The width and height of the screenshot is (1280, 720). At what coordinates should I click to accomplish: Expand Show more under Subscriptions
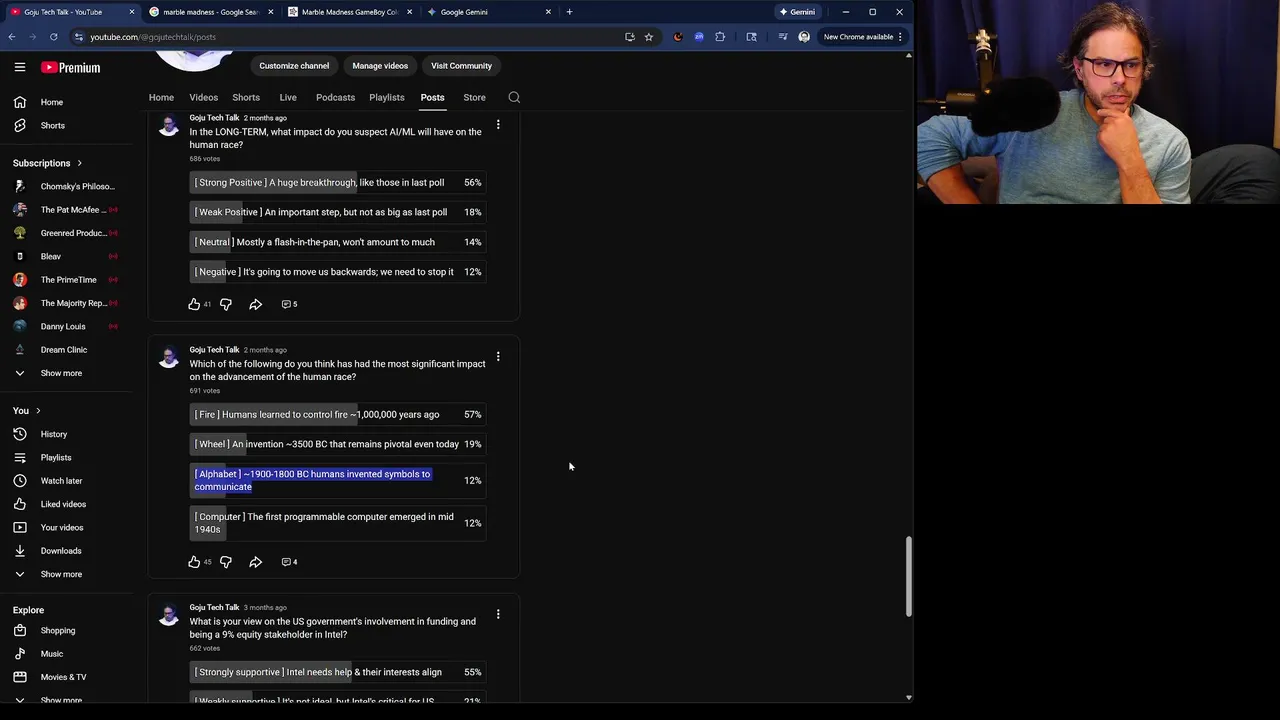click(61, 373)
